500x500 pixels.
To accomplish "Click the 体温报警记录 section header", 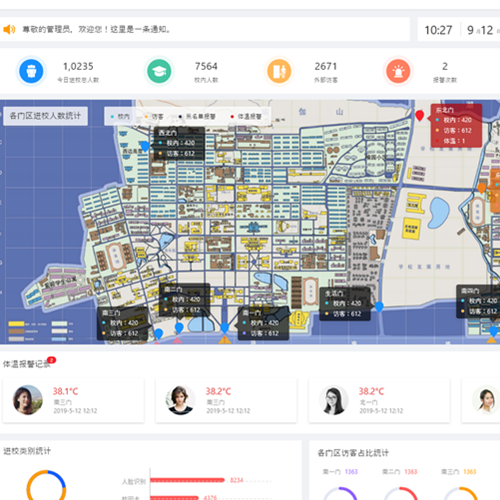I will 26,364.
